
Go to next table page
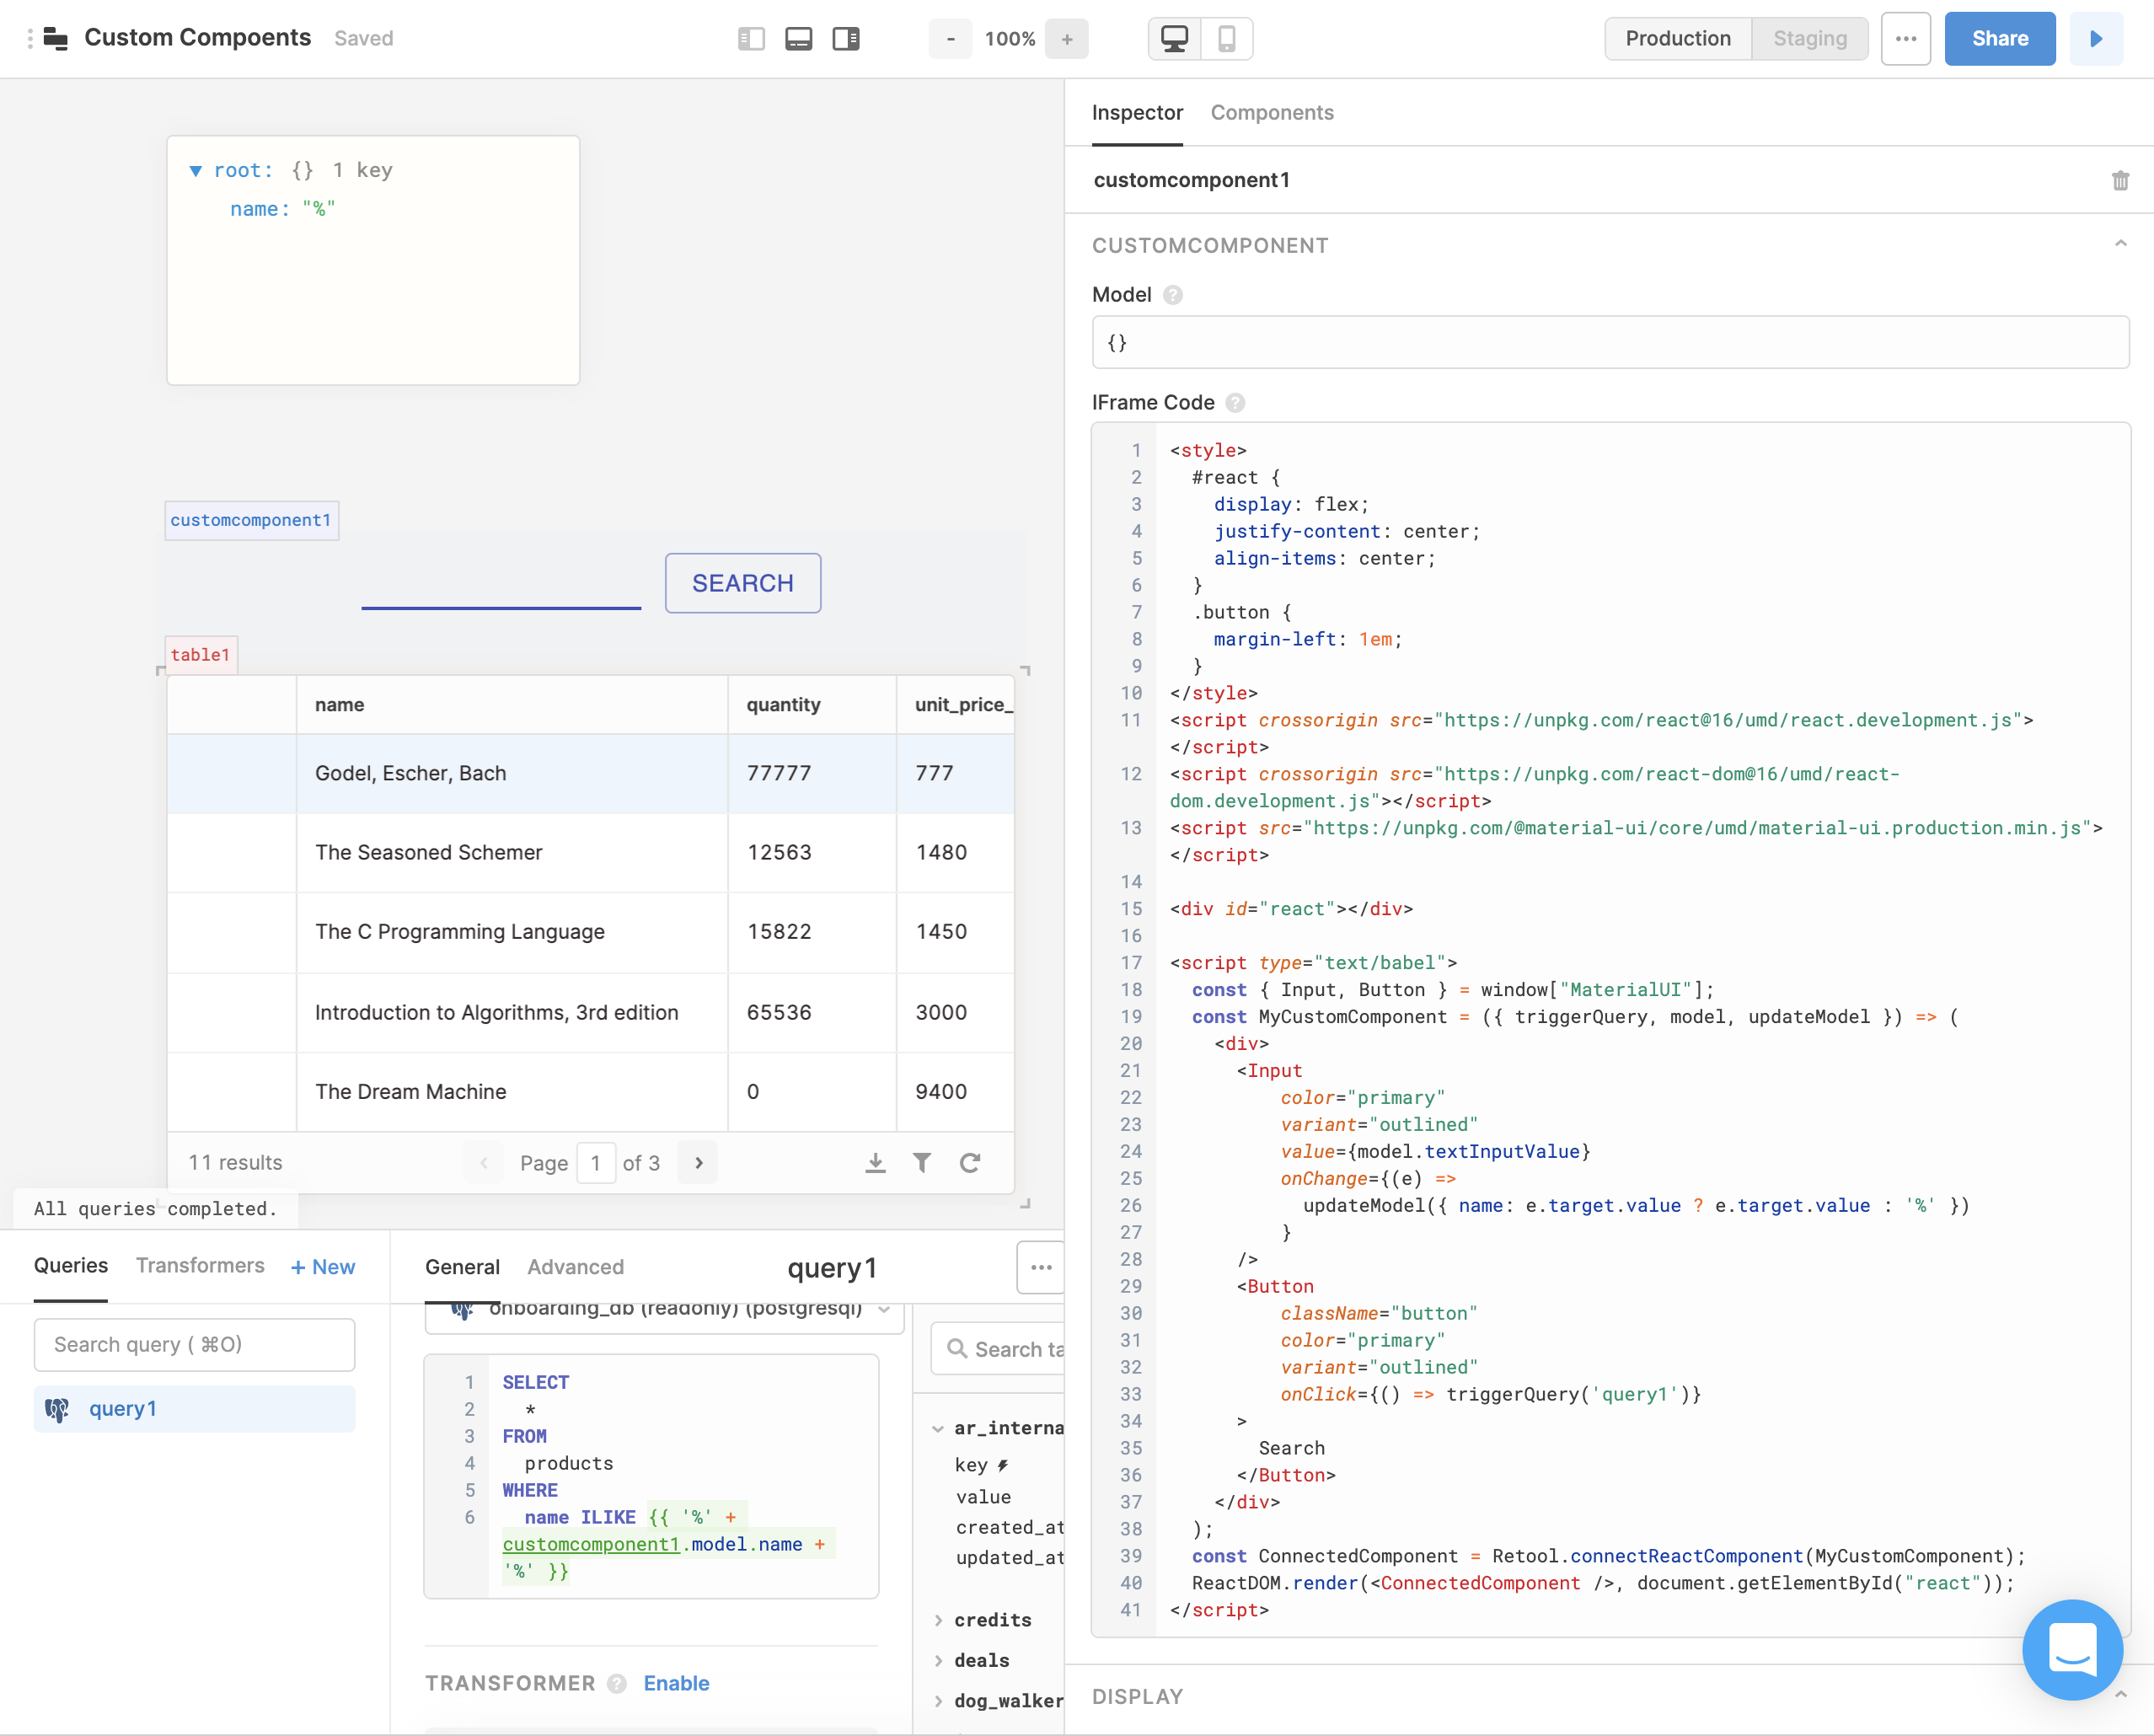coord(698,1163)
